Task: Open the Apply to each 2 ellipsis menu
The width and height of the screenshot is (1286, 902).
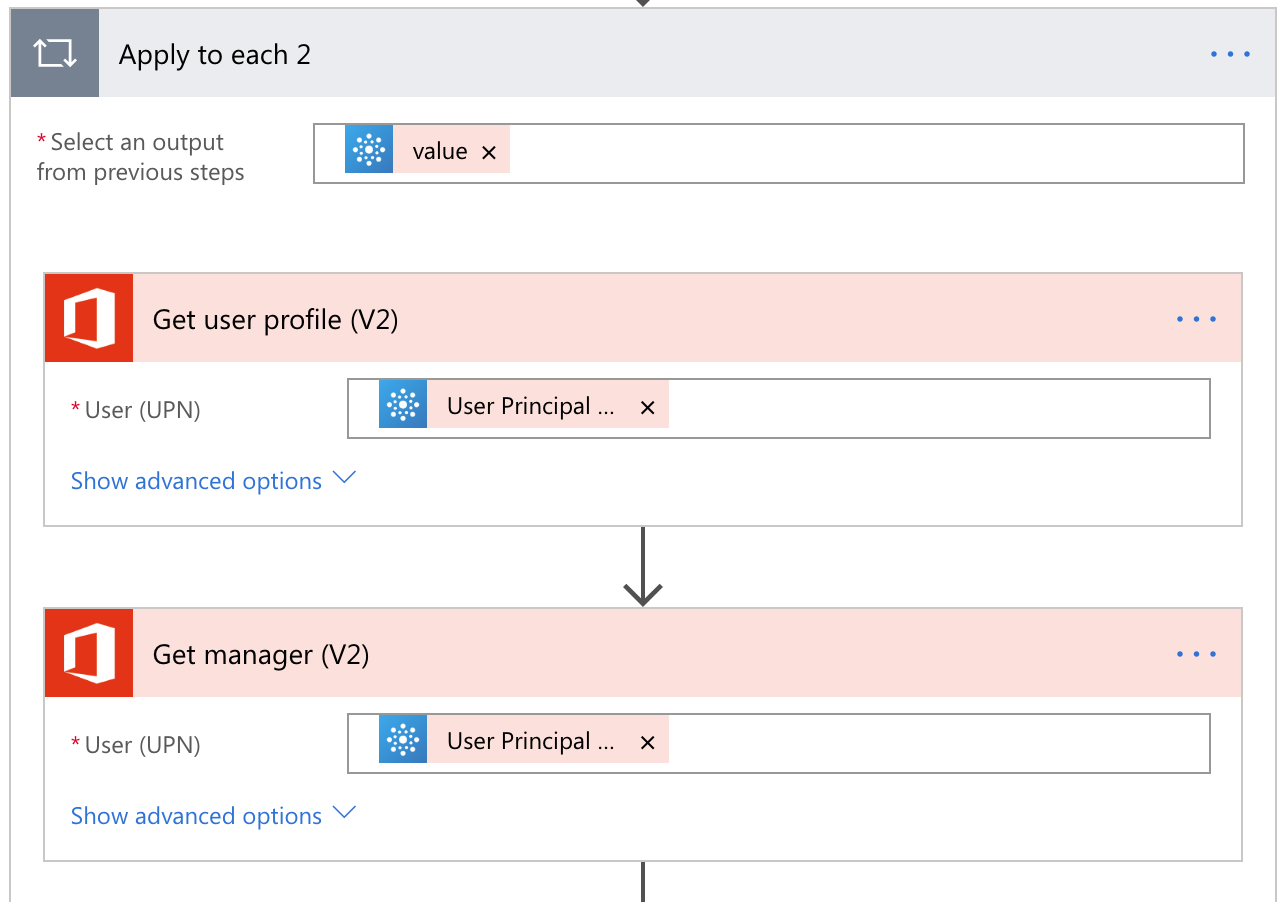Action: pos(1230,54)
